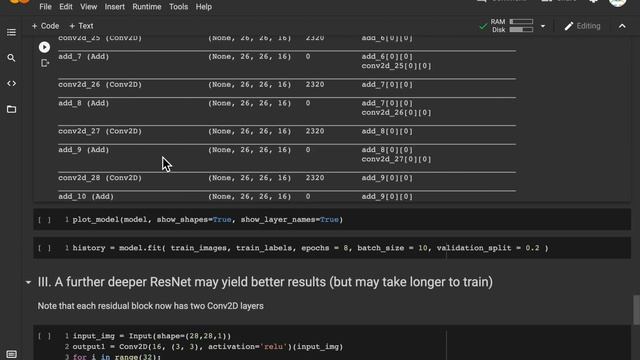The width and height of the screenshot is (640, 360).
Task: Click the input_img code line
Action: pyautogui.click(x=152, y=336)
